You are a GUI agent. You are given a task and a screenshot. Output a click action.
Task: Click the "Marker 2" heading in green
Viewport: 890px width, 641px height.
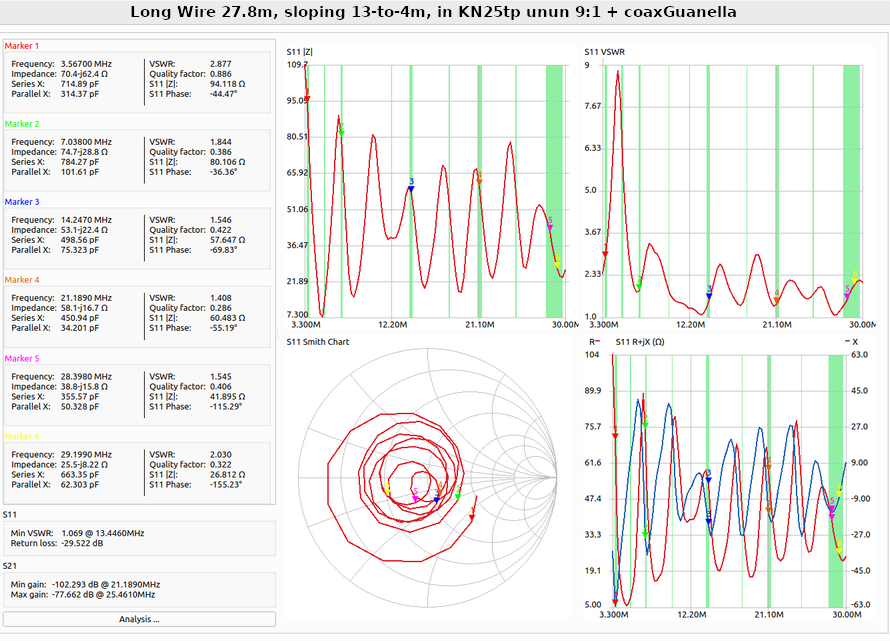[x=22, y=124]
